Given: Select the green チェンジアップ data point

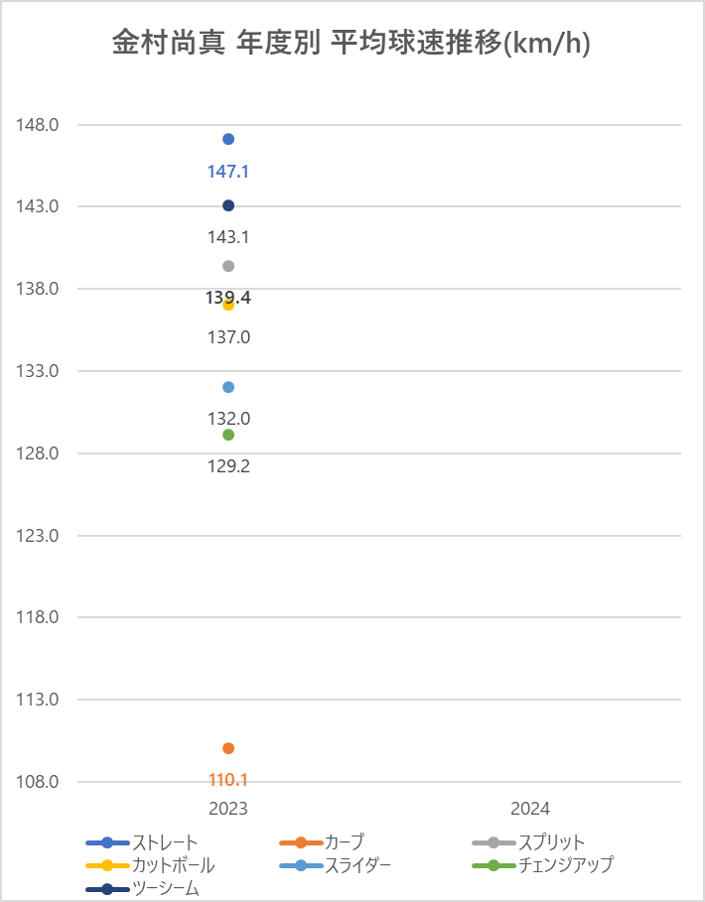Looking at the screenshot, I should [228, 434].
